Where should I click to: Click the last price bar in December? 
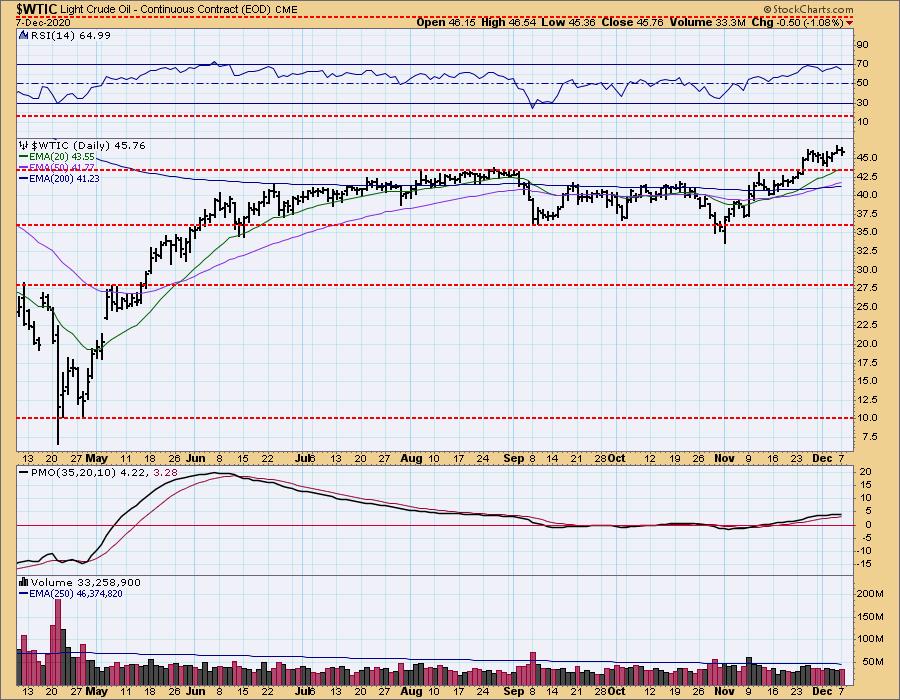(842, 151)
